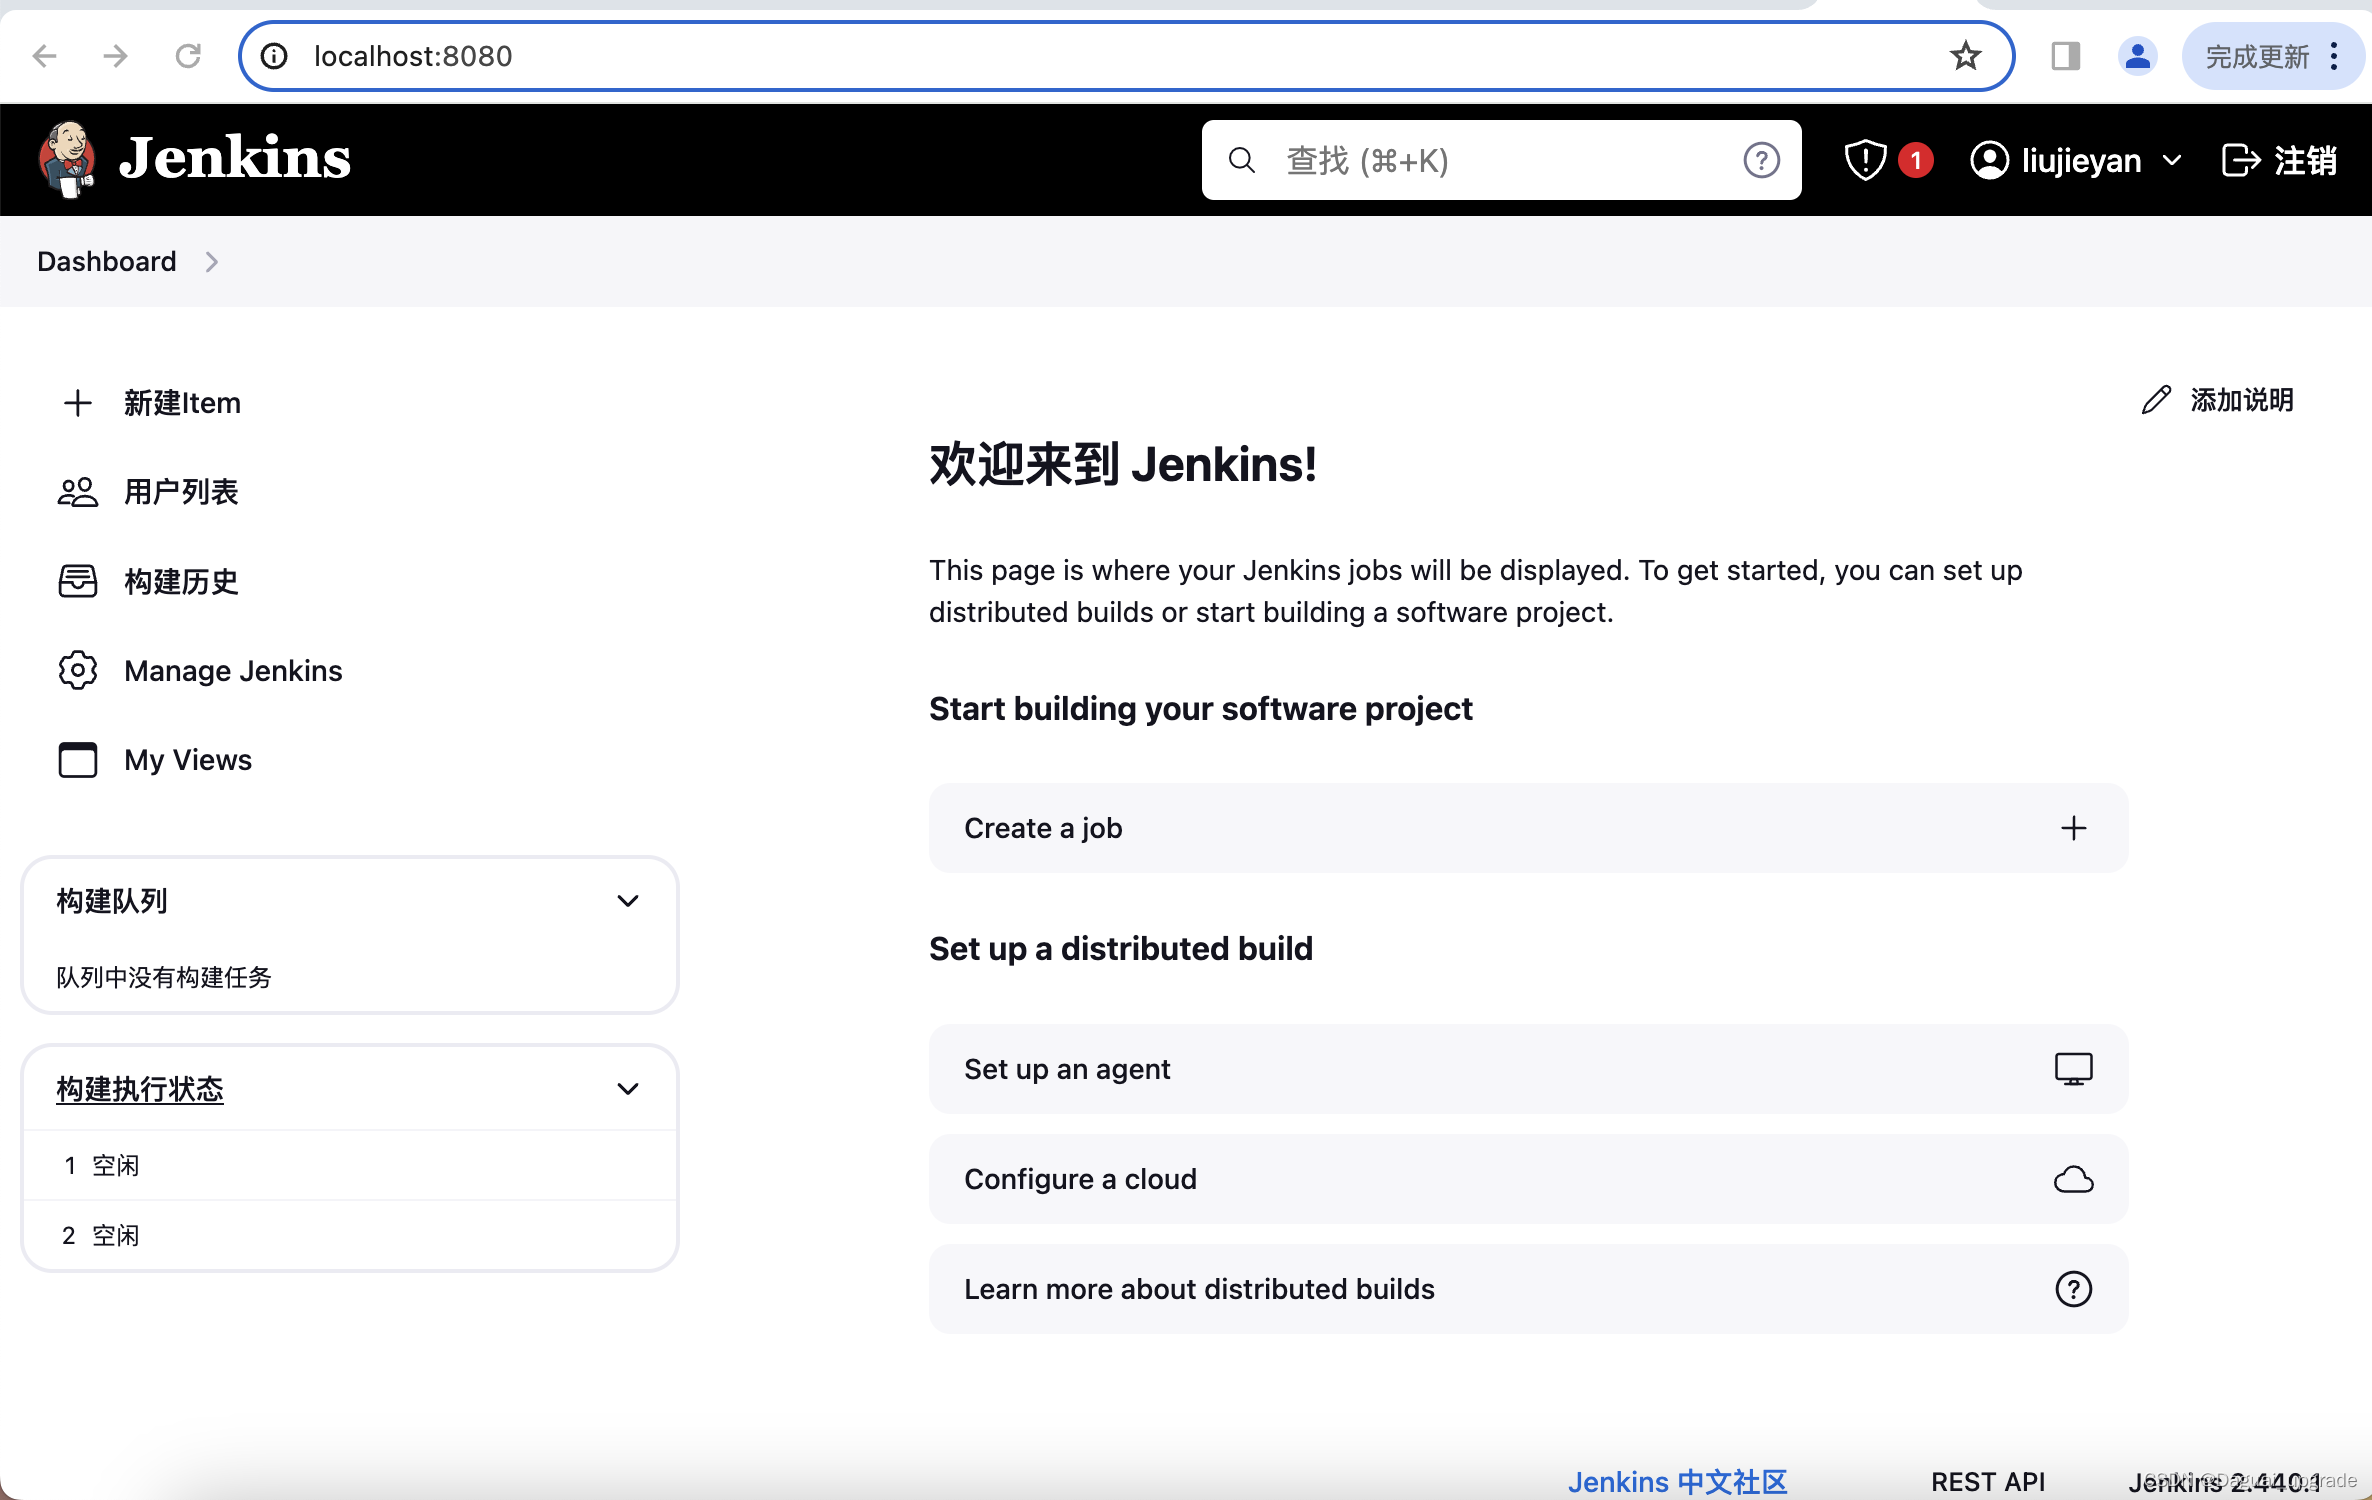2372x1500 pixels.
Task: Click the Configure a cloud card
Action: coord(1528,1179)
